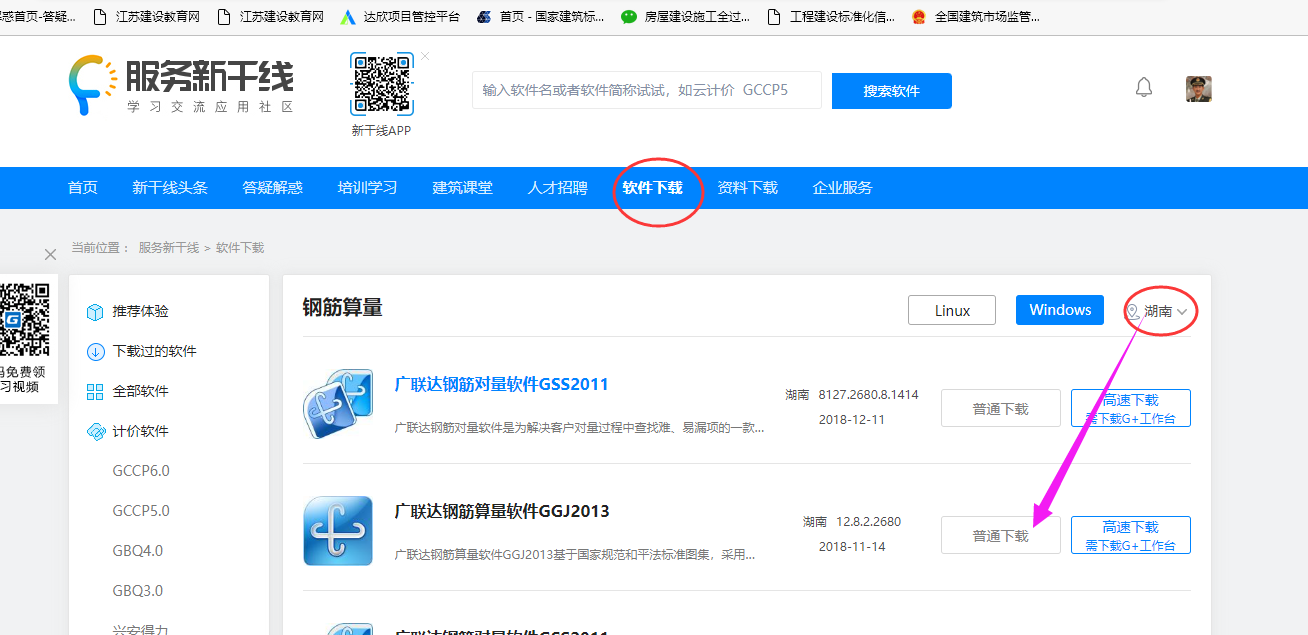Click the location pin icon beside 湖南

click(1133, 312)
